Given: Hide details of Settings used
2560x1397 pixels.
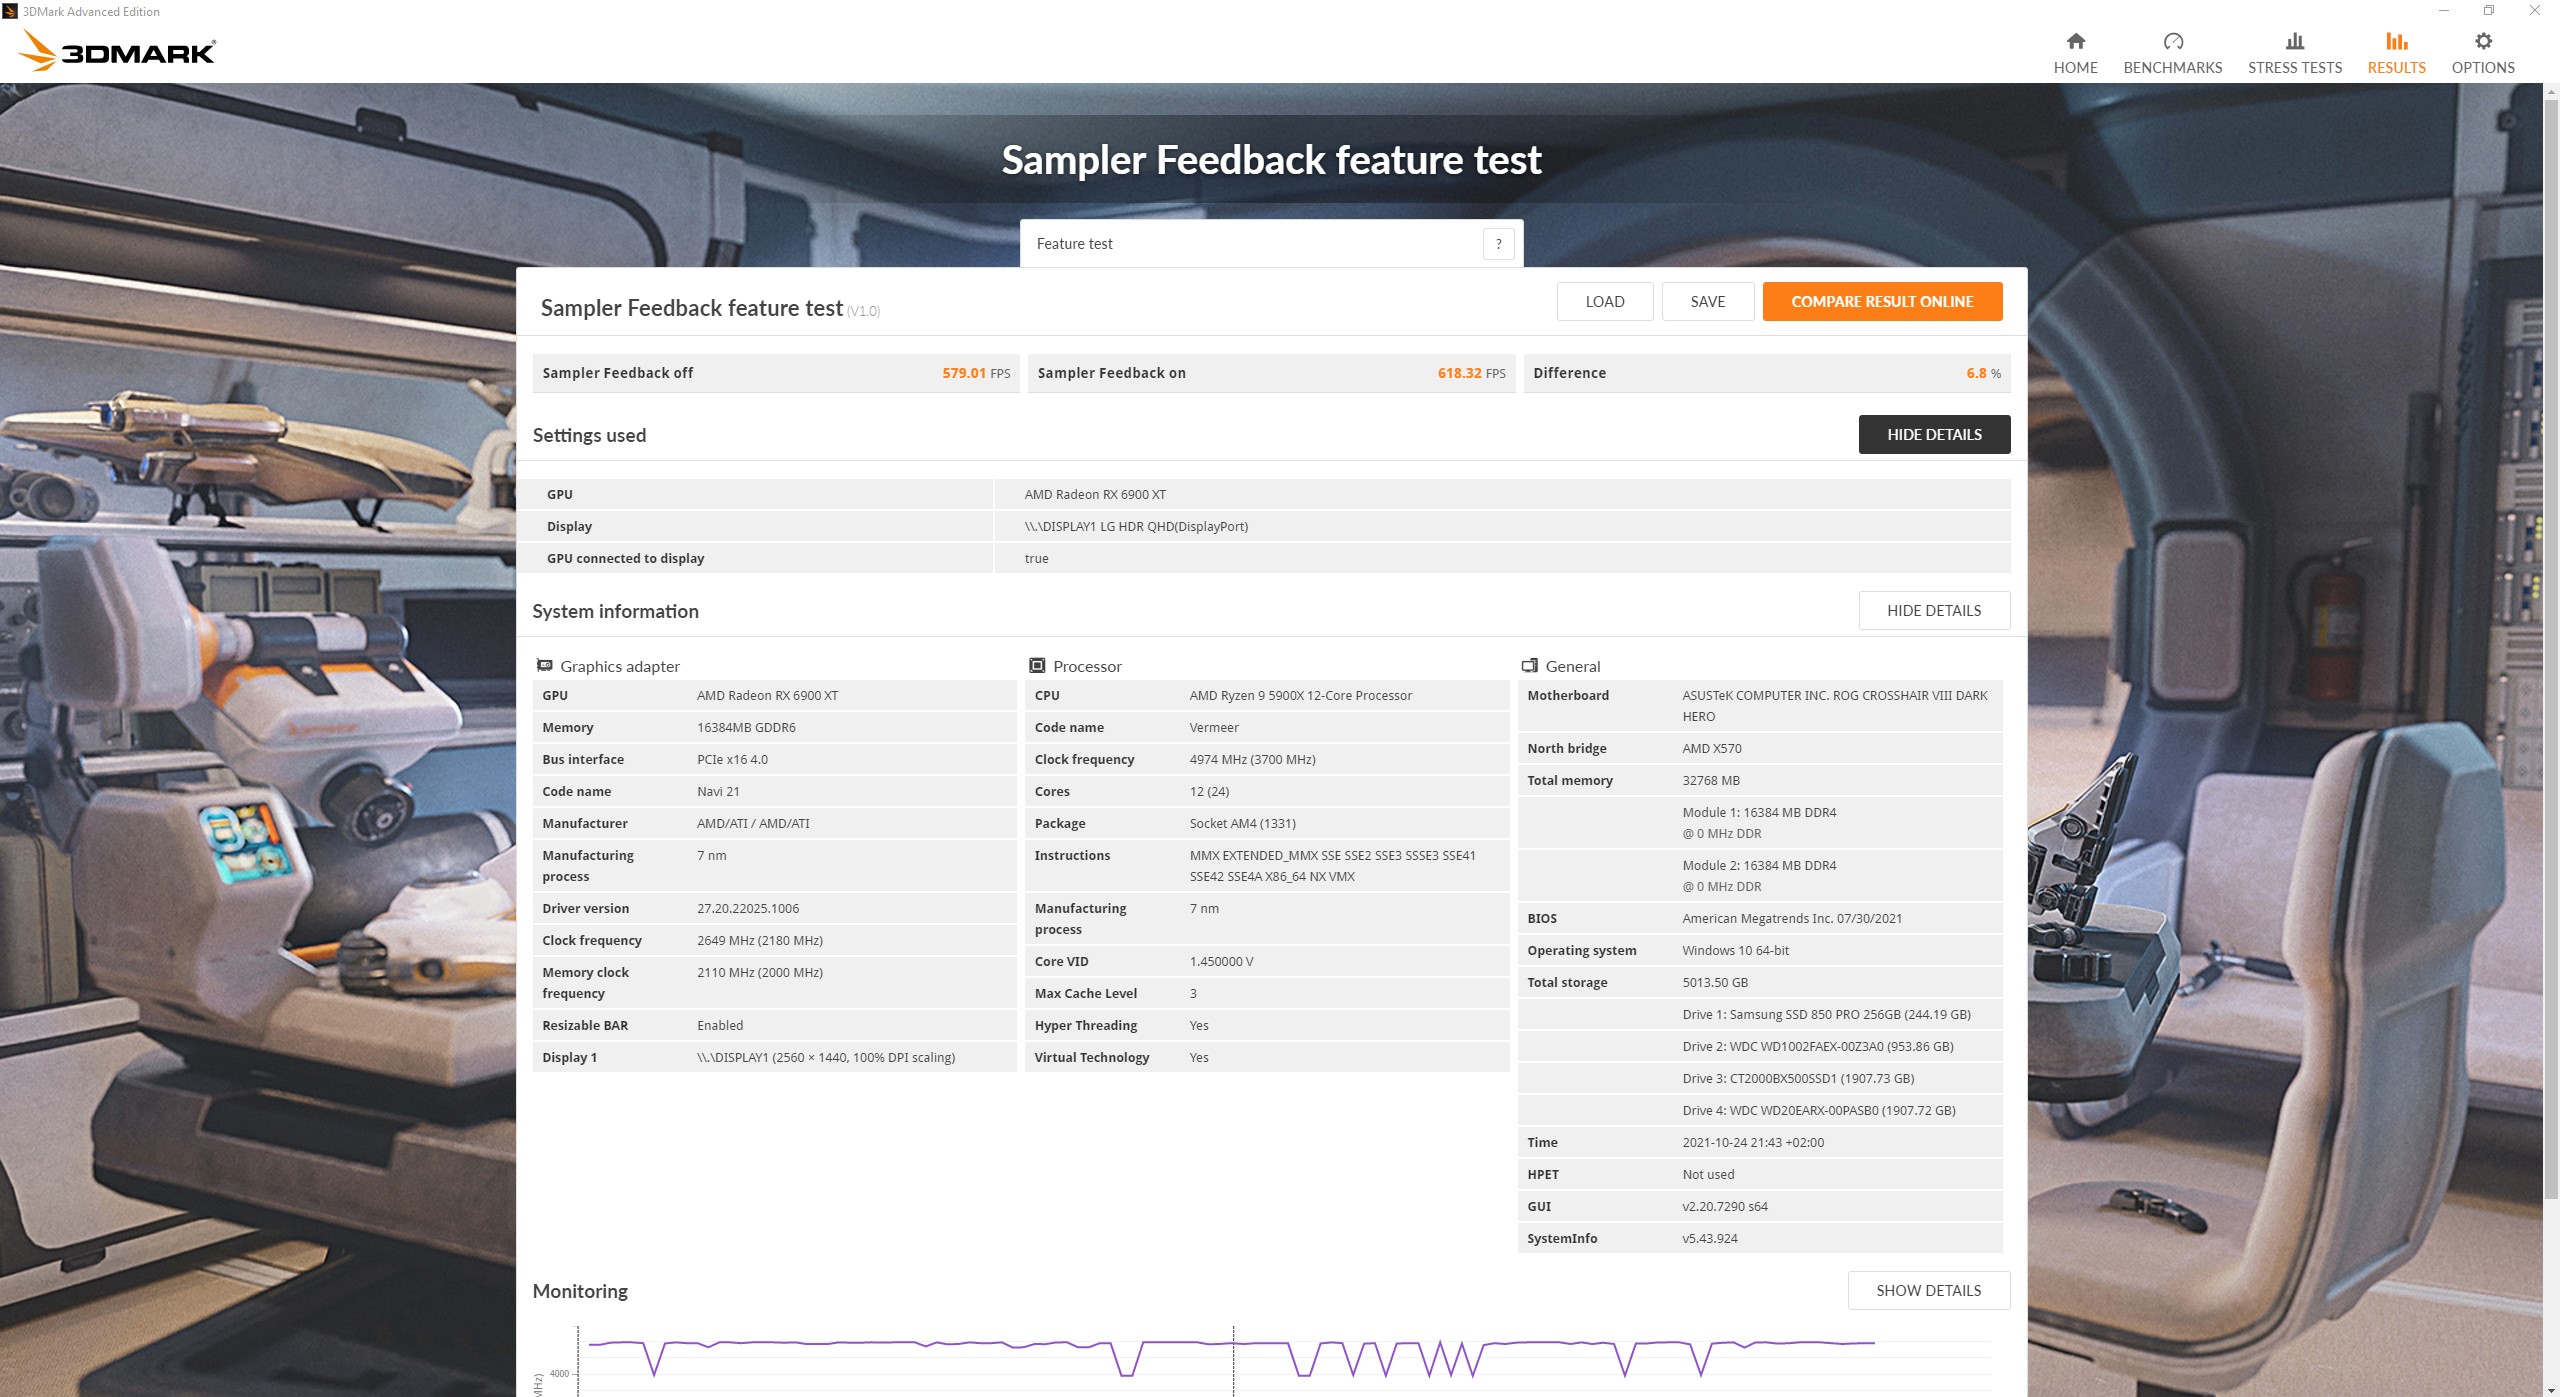Looking at the screenshot, I should coord(1934,435).
